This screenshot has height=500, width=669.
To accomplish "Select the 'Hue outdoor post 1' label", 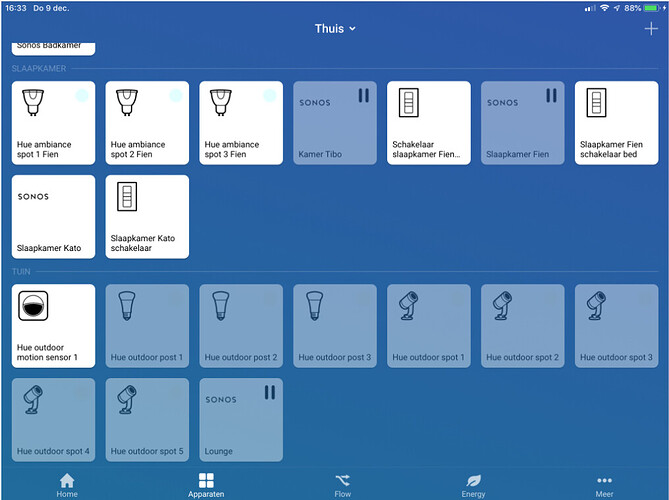I will point(146,358).
